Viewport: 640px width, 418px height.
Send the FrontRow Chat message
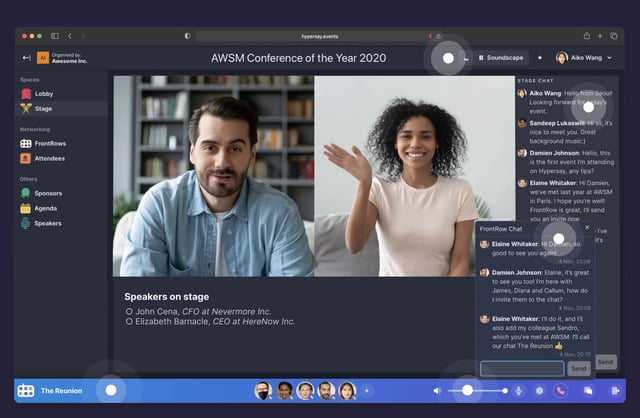579,369
